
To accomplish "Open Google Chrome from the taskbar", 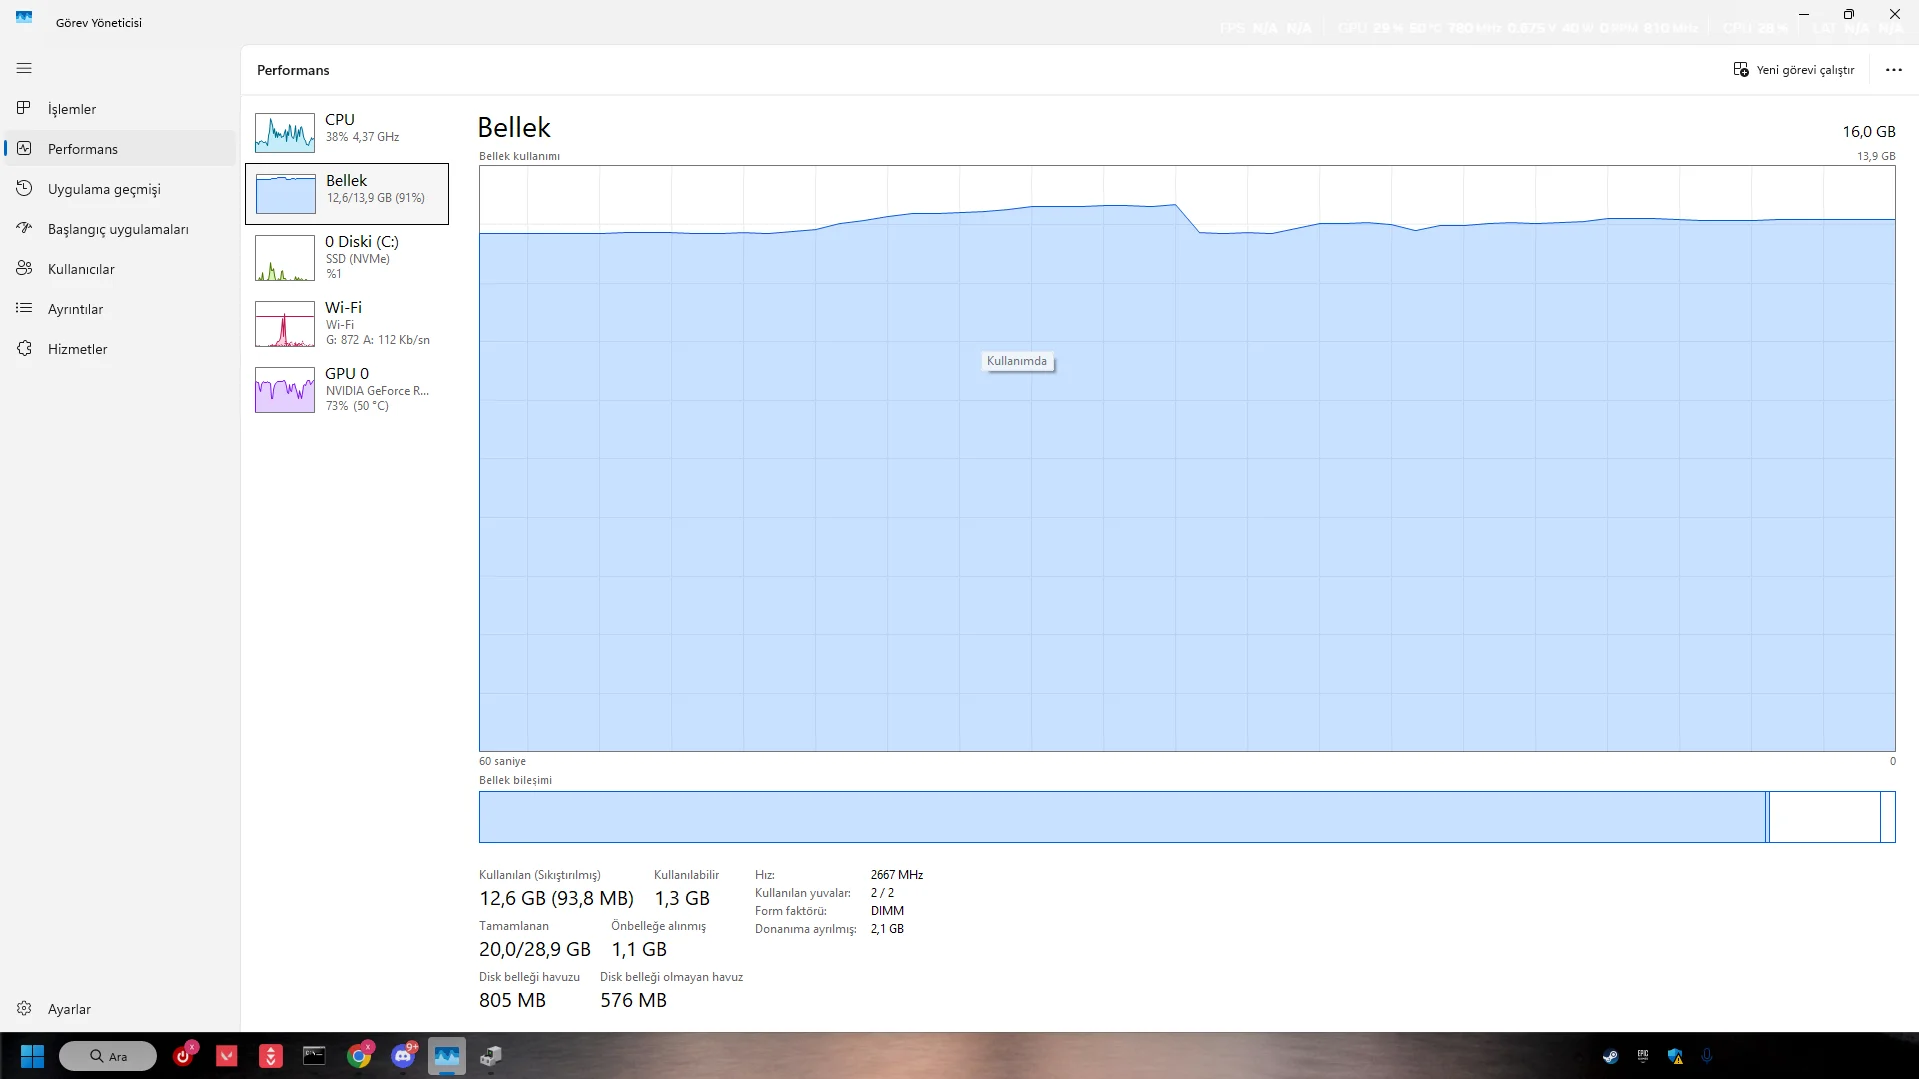I will (x=359, y=1056).
